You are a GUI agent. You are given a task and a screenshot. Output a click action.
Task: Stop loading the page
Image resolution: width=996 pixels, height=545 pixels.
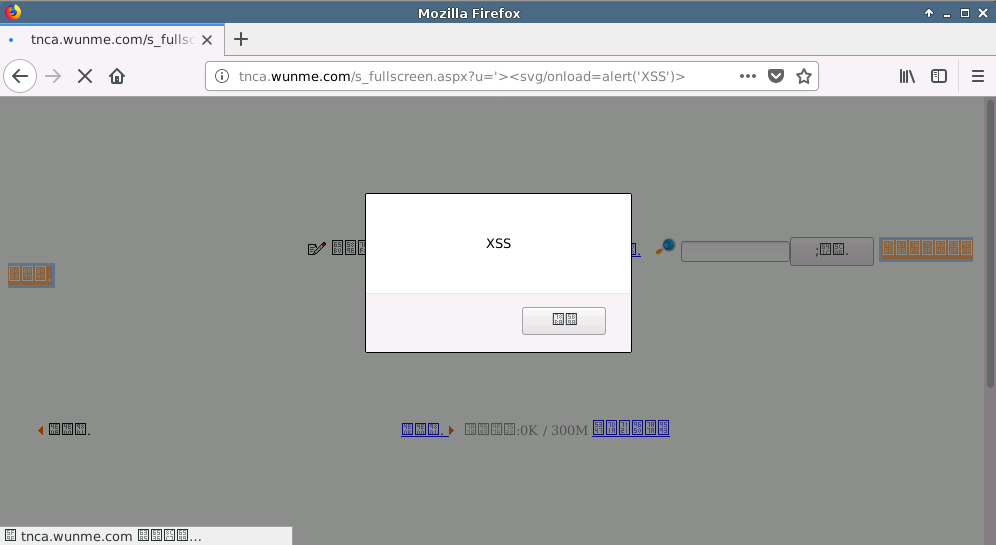(84, 76)
